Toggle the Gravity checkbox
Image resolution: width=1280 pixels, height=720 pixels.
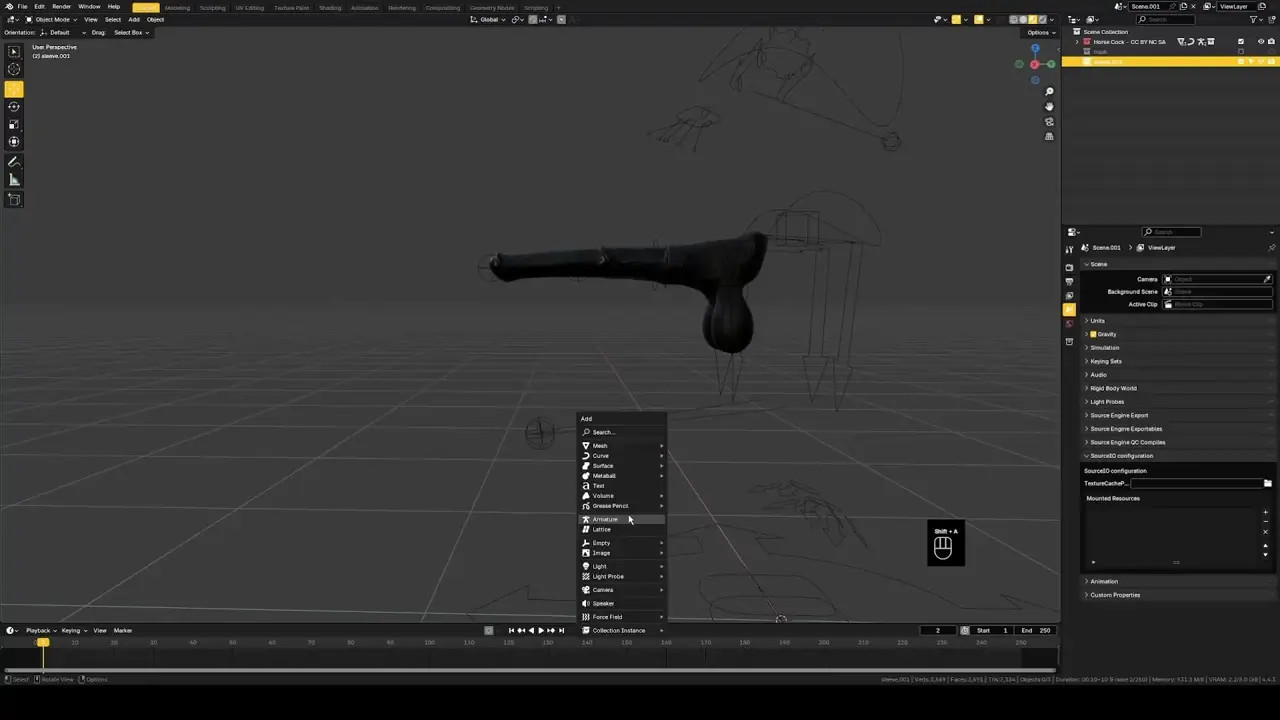pyautogui.click(x=1093, y=334)
